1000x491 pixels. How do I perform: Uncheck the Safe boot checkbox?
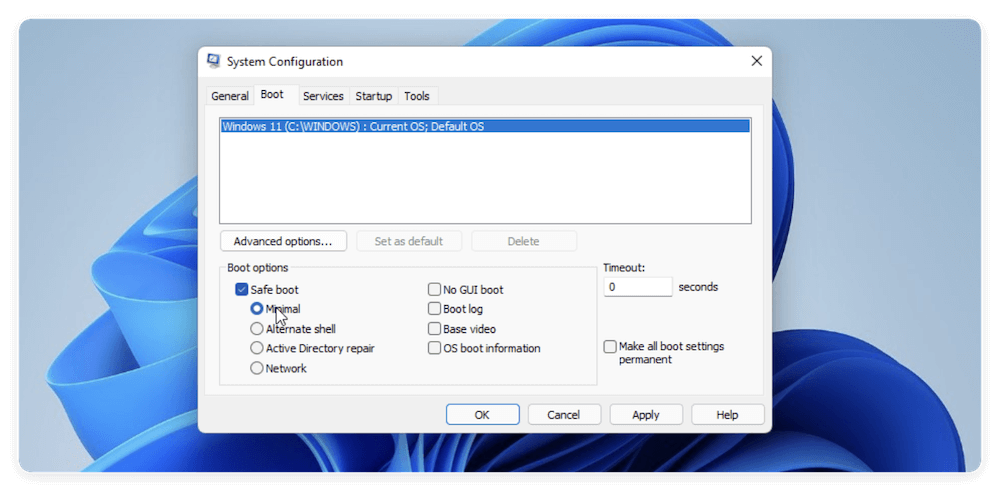[242, 289]
